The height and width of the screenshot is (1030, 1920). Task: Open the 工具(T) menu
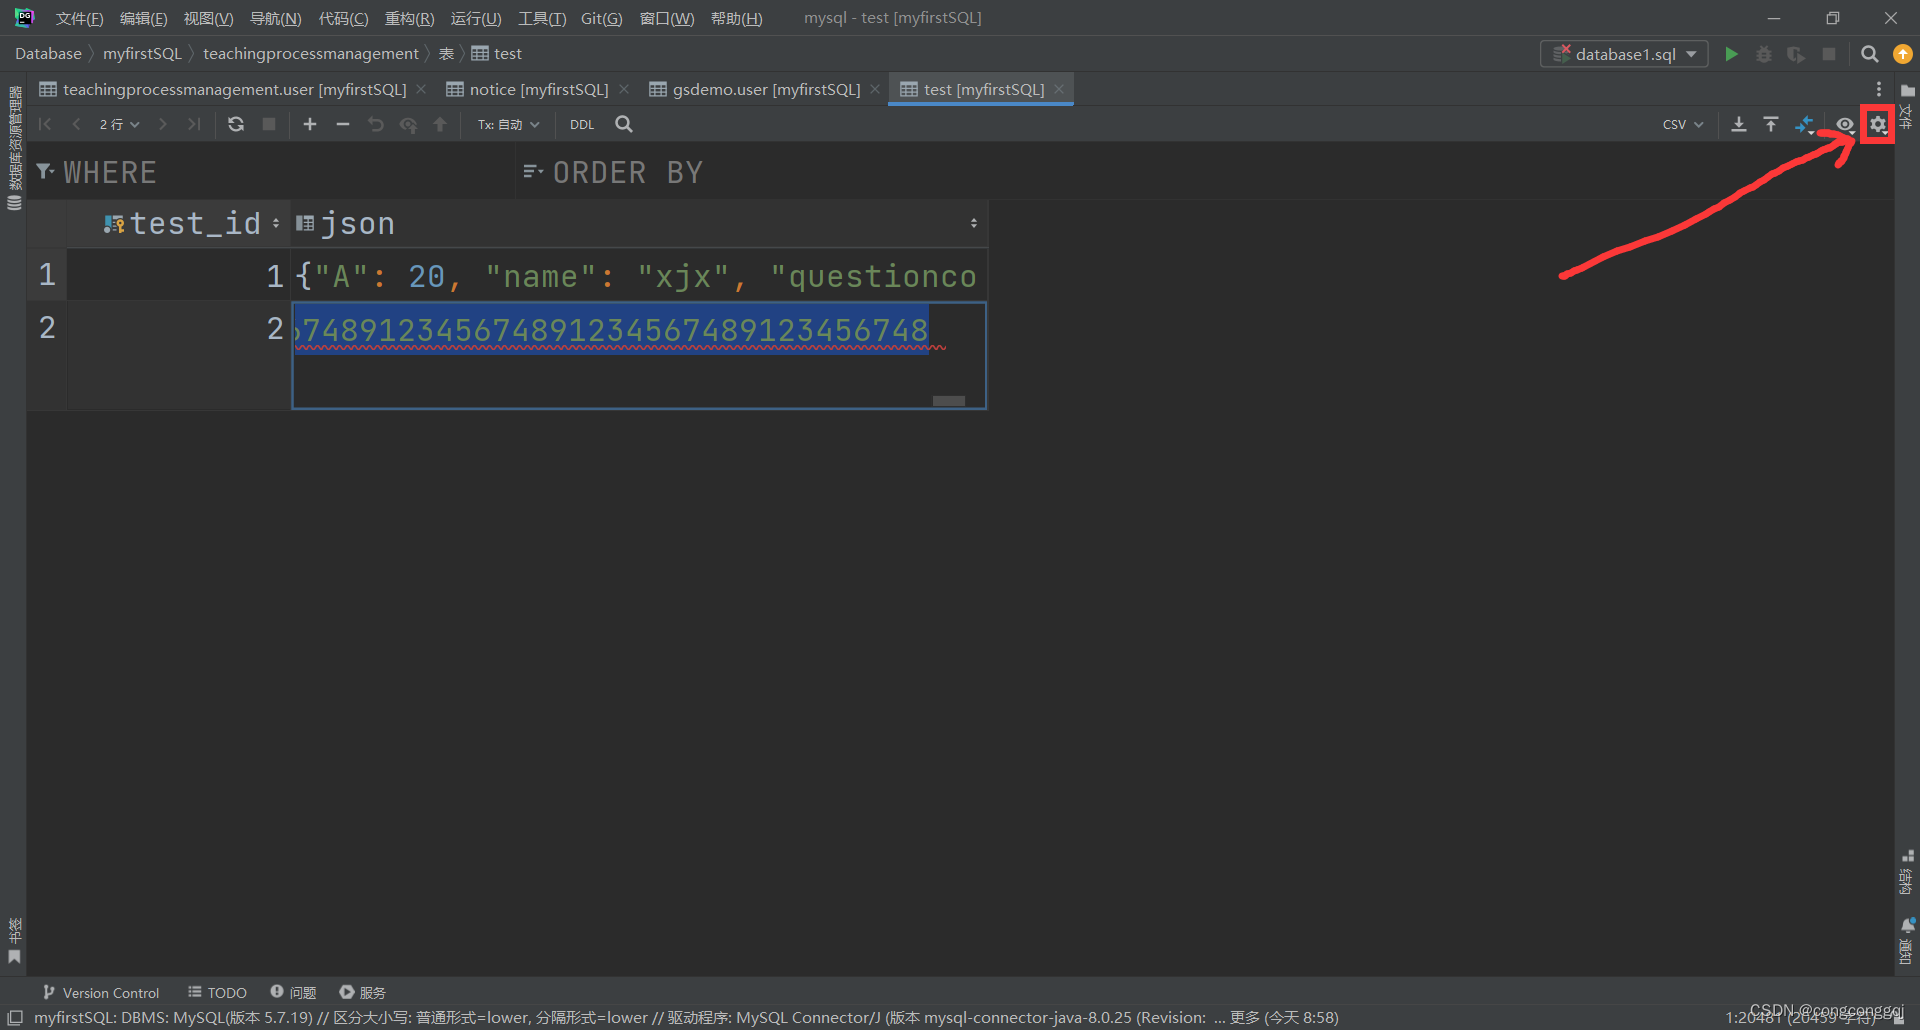tap(542, 18)
